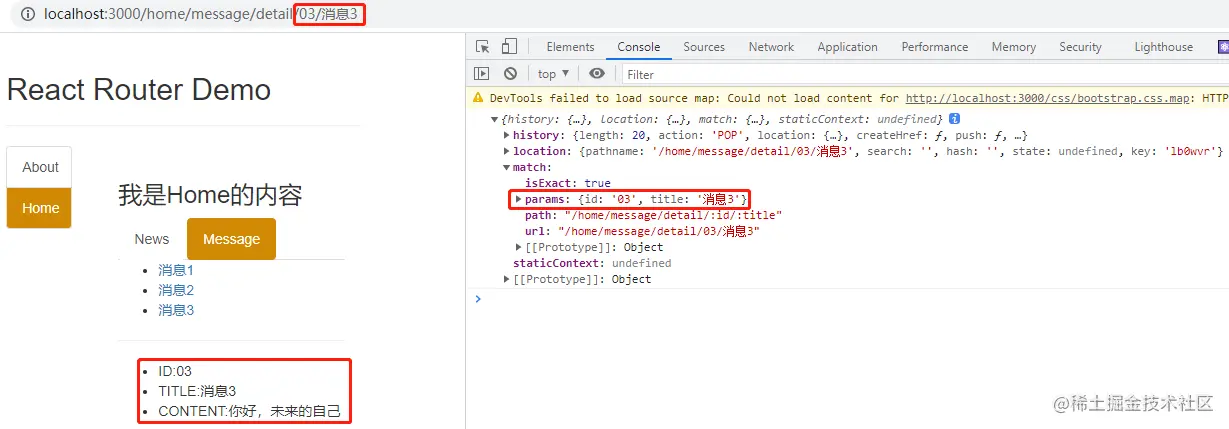This screenshot has width=1229, height=429.
Task: Open live expression eye icon
Action: coord(597,74)
